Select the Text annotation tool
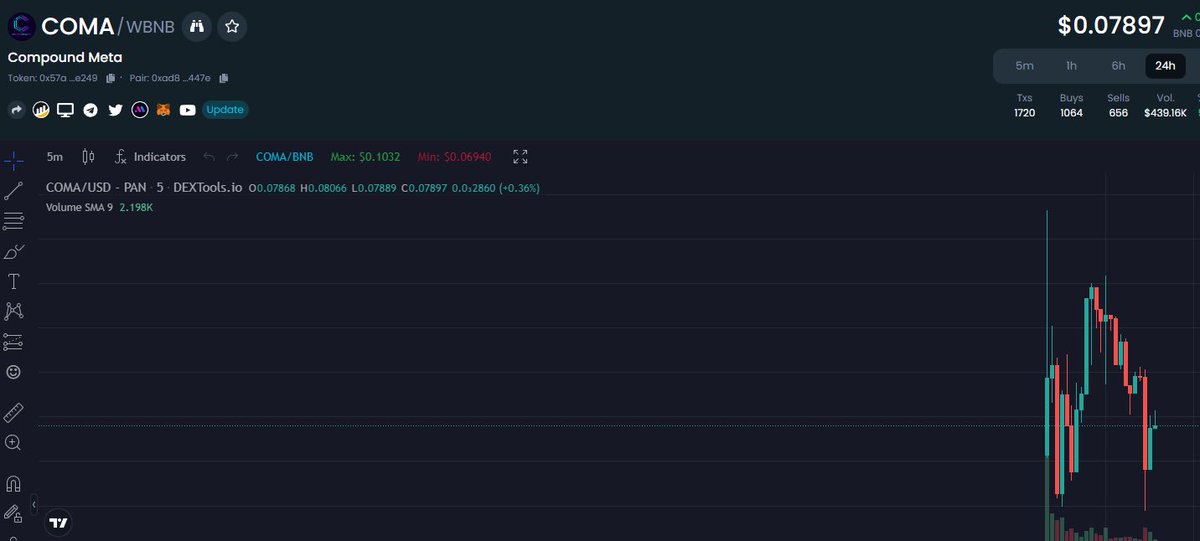The height and width of the screenshot is (541, 1200). pyautogui.click(x=13, y=282)
